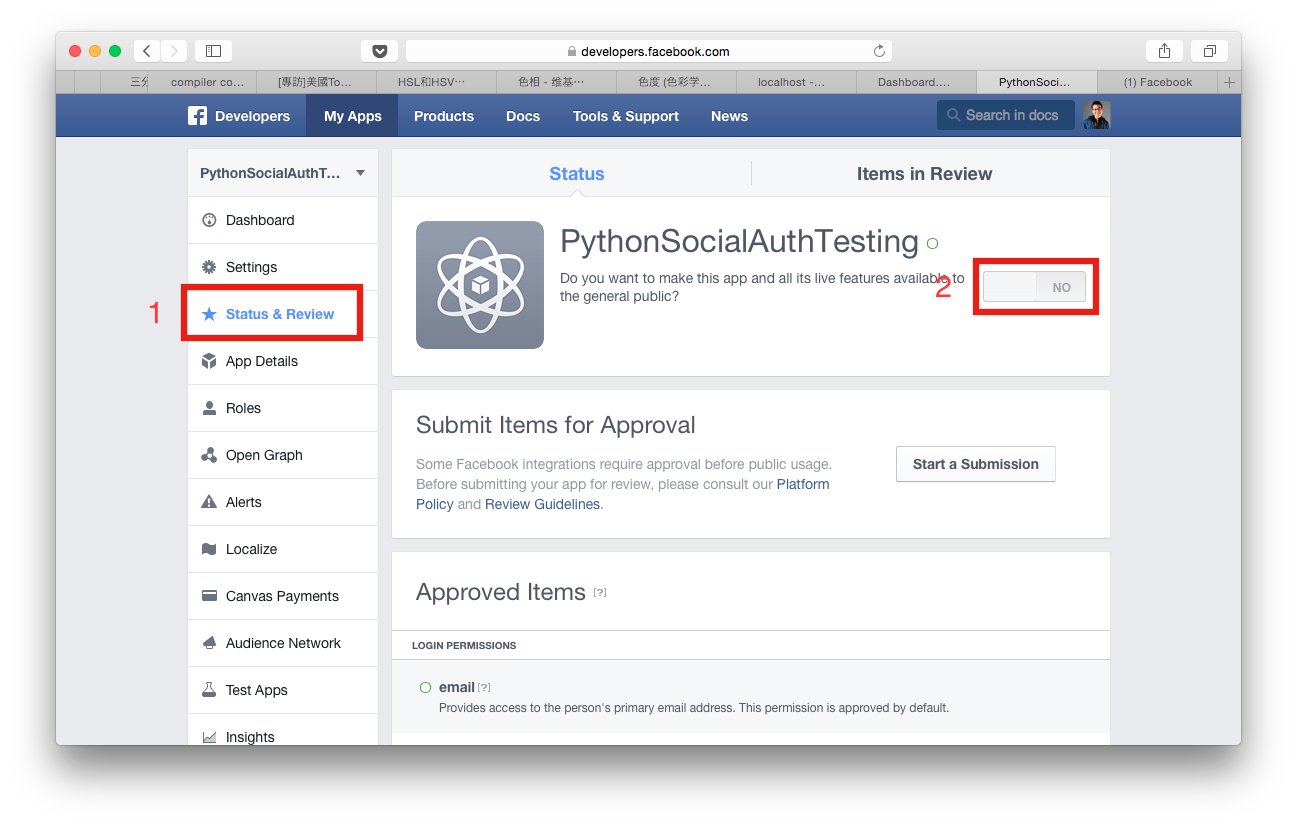Click the PythonSocialAuthTesting app title

click(x=739, y=241)
